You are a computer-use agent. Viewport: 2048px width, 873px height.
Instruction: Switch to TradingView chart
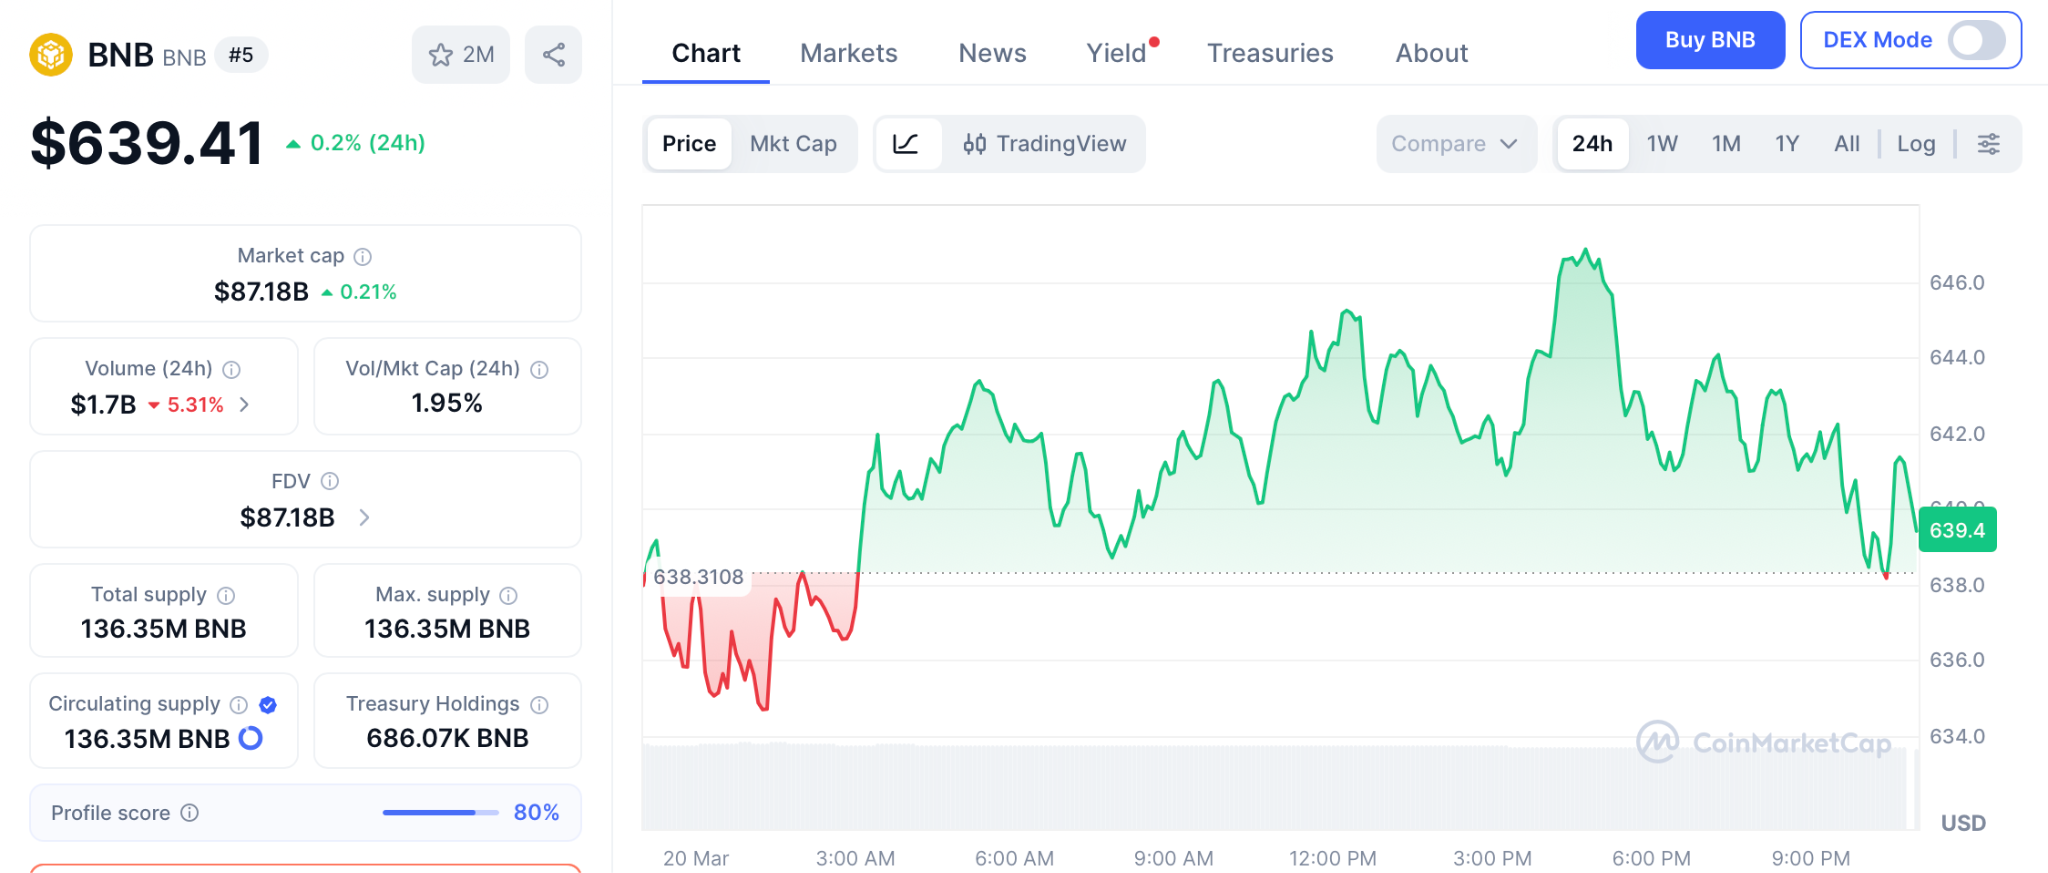(1044, 144)
